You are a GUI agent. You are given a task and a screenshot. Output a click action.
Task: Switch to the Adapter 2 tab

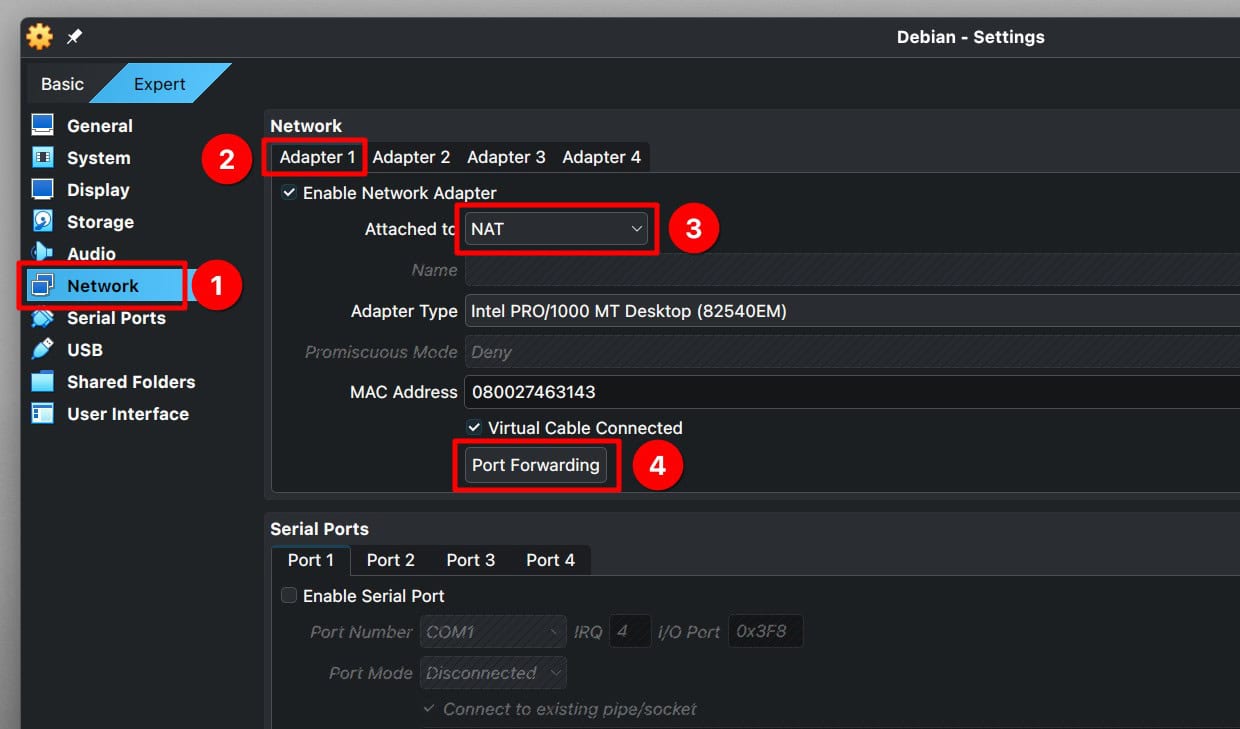coord(411,156)
